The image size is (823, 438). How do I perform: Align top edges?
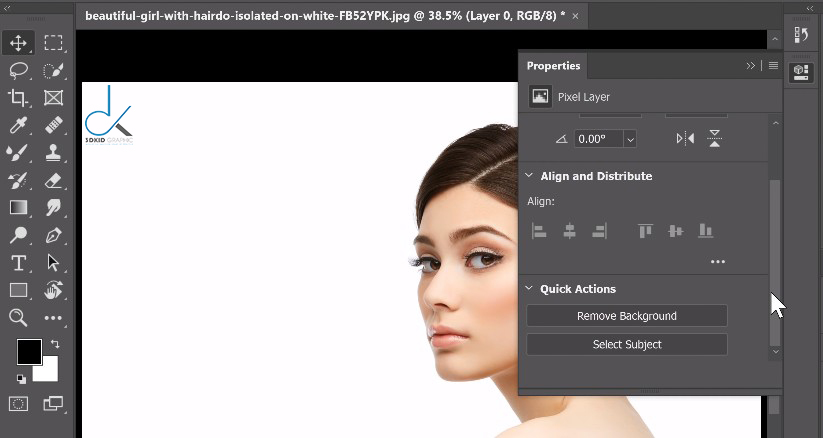645,231
